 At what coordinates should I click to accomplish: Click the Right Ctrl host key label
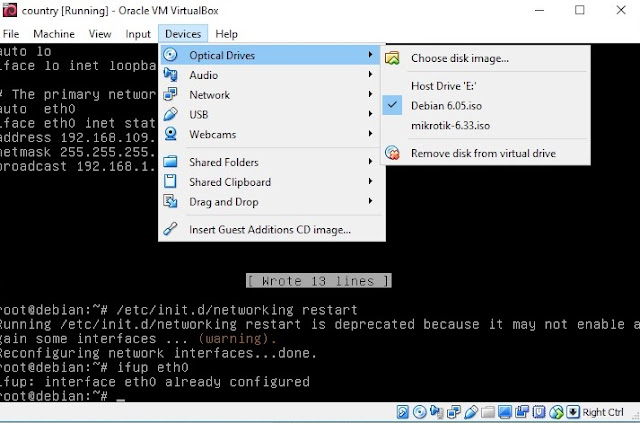coord(603,412)
